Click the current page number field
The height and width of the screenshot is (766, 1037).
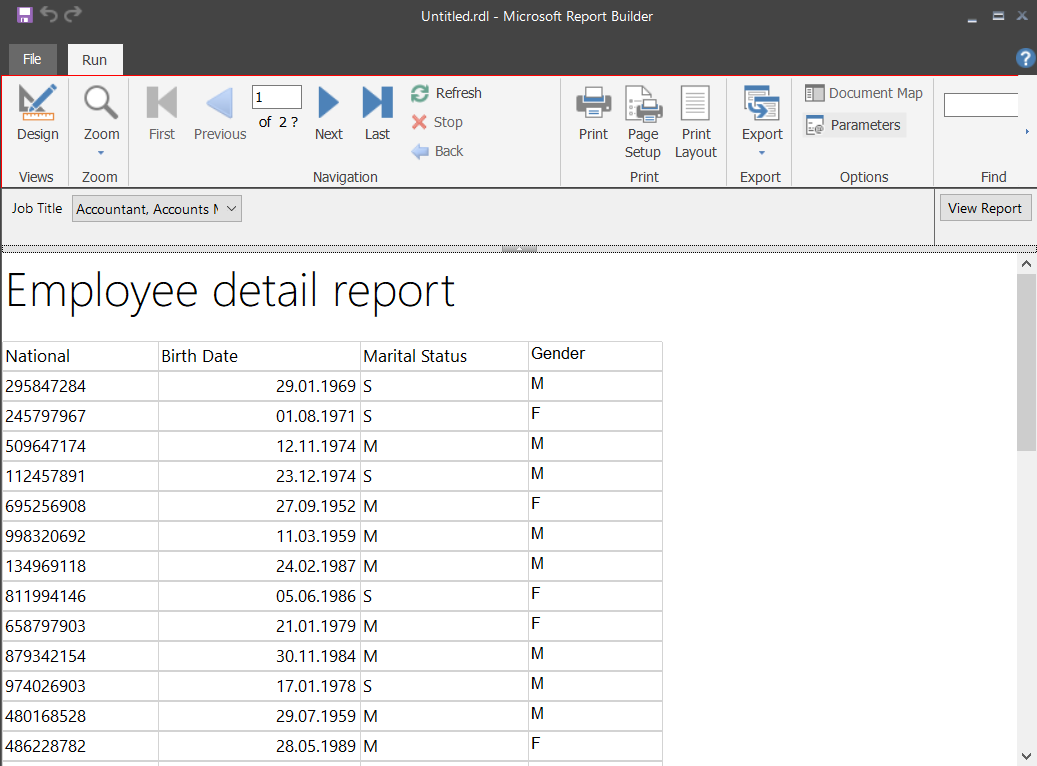[276, 97]
